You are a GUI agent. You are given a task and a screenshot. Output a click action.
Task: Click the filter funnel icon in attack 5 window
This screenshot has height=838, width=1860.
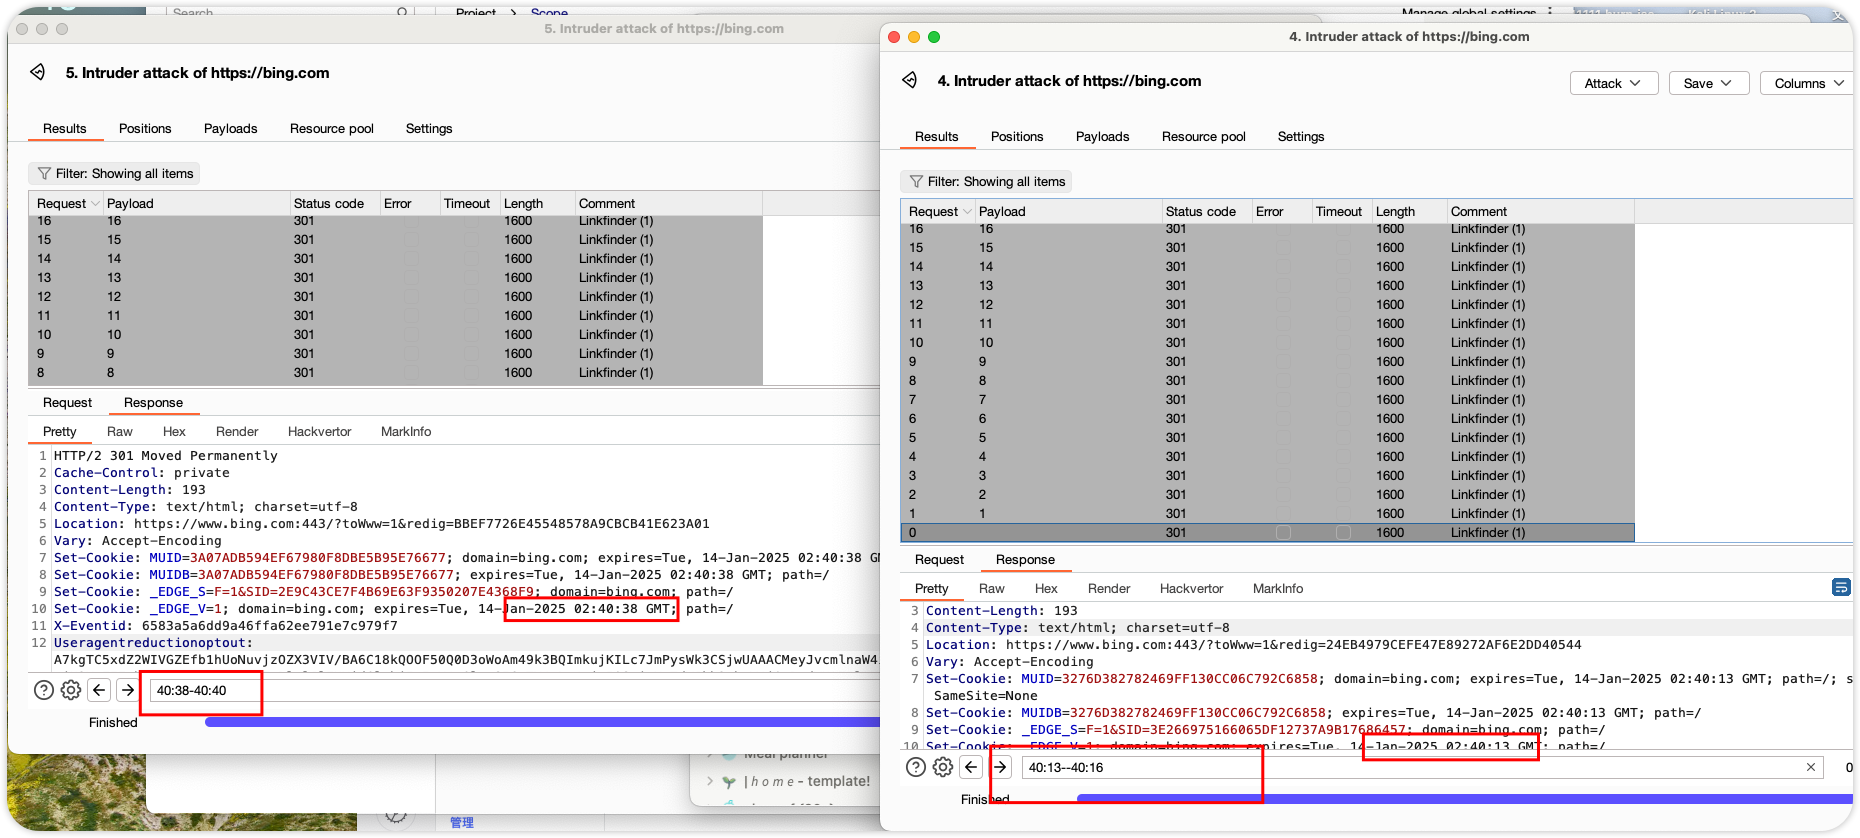[44, 174]
